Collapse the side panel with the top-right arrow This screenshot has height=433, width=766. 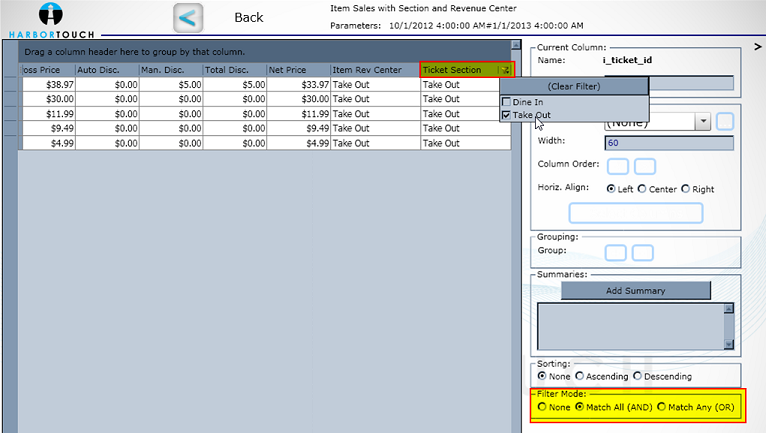click(757, 47)
